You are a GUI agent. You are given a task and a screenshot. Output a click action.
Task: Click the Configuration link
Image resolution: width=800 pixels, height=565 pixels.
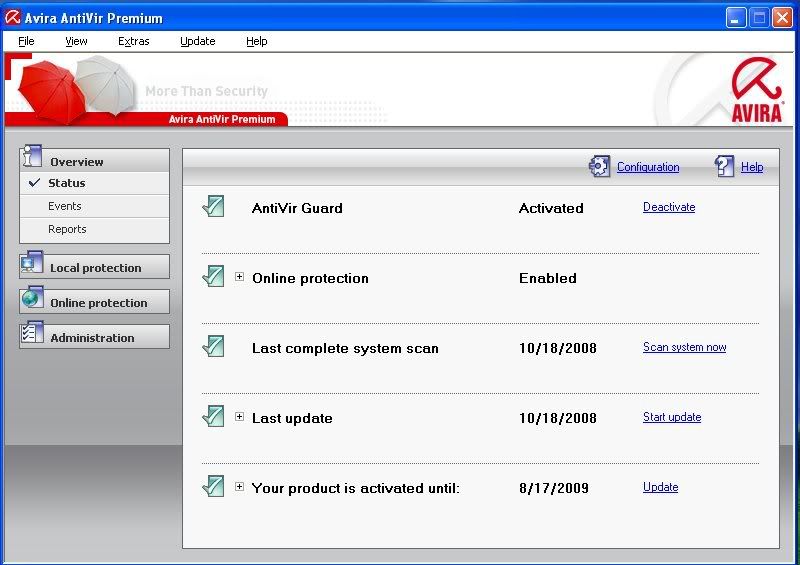click(x=648, y=167)
